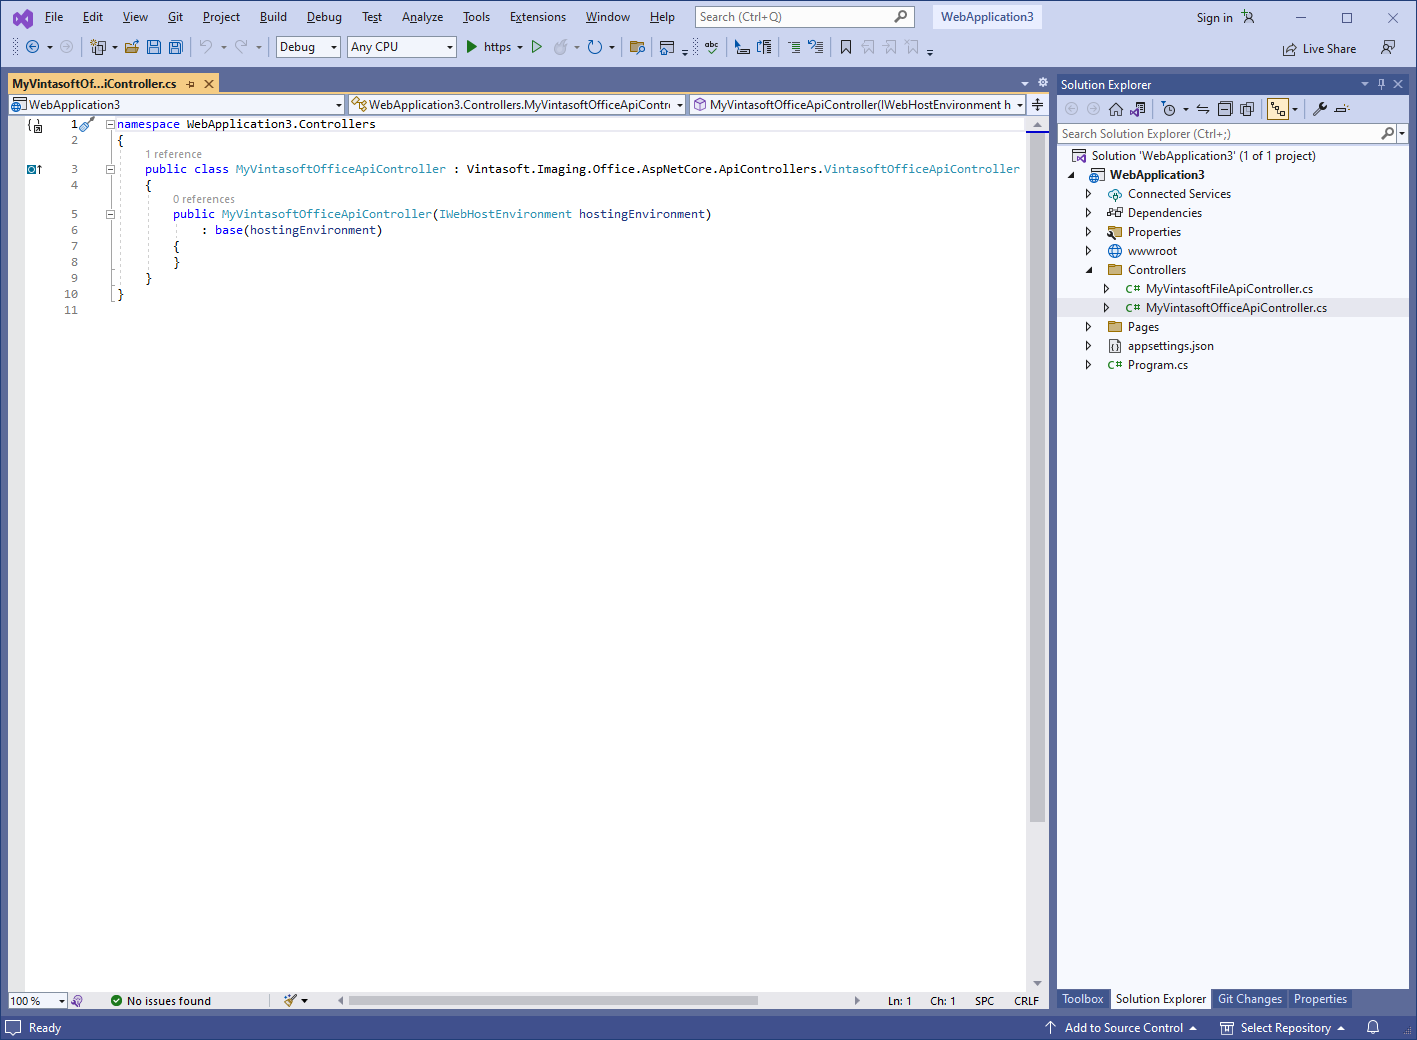The image size is (1417, 1040).
Task: Click the Save All toolbar icon
Action: click(x=176, y=47)
